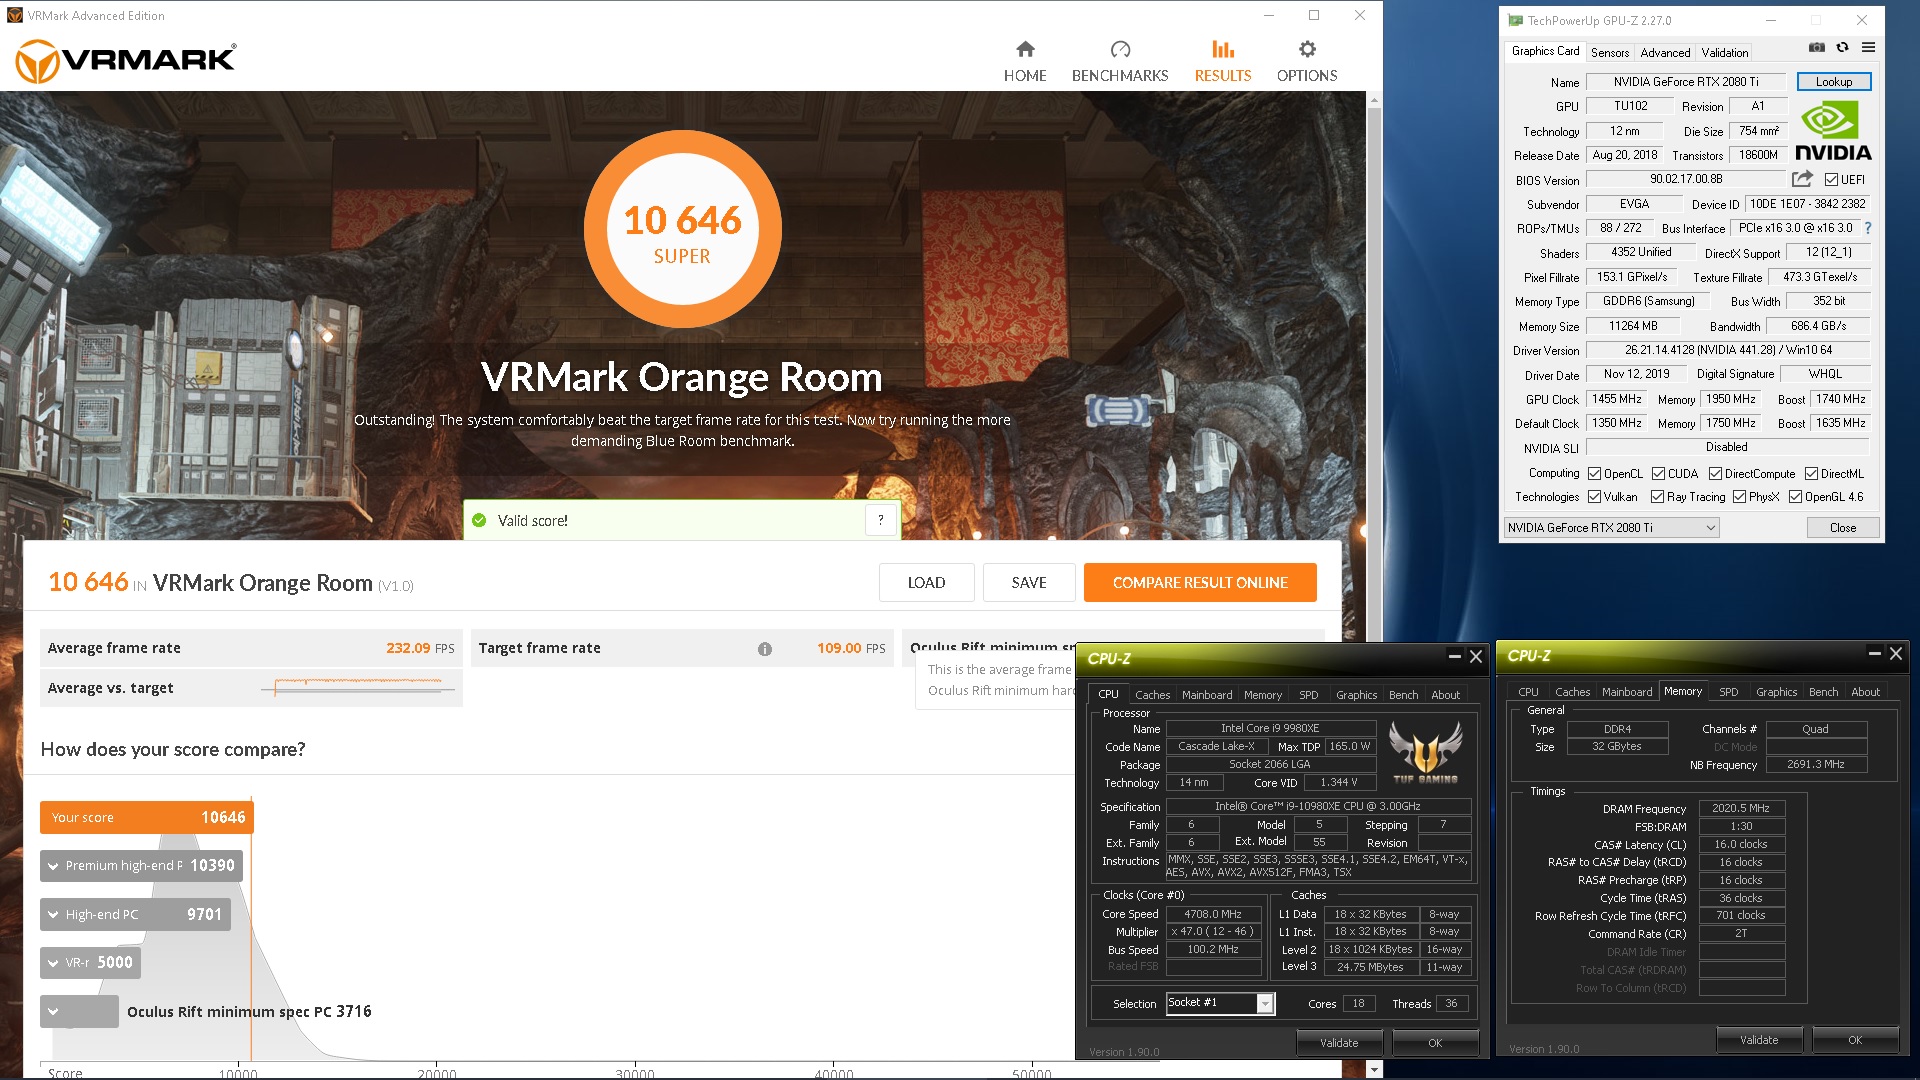The image size is (1920, 1080).
Task: Click the CPU Name field Intel Core i9 9980XE
Action: click(x=1270, y=728)
